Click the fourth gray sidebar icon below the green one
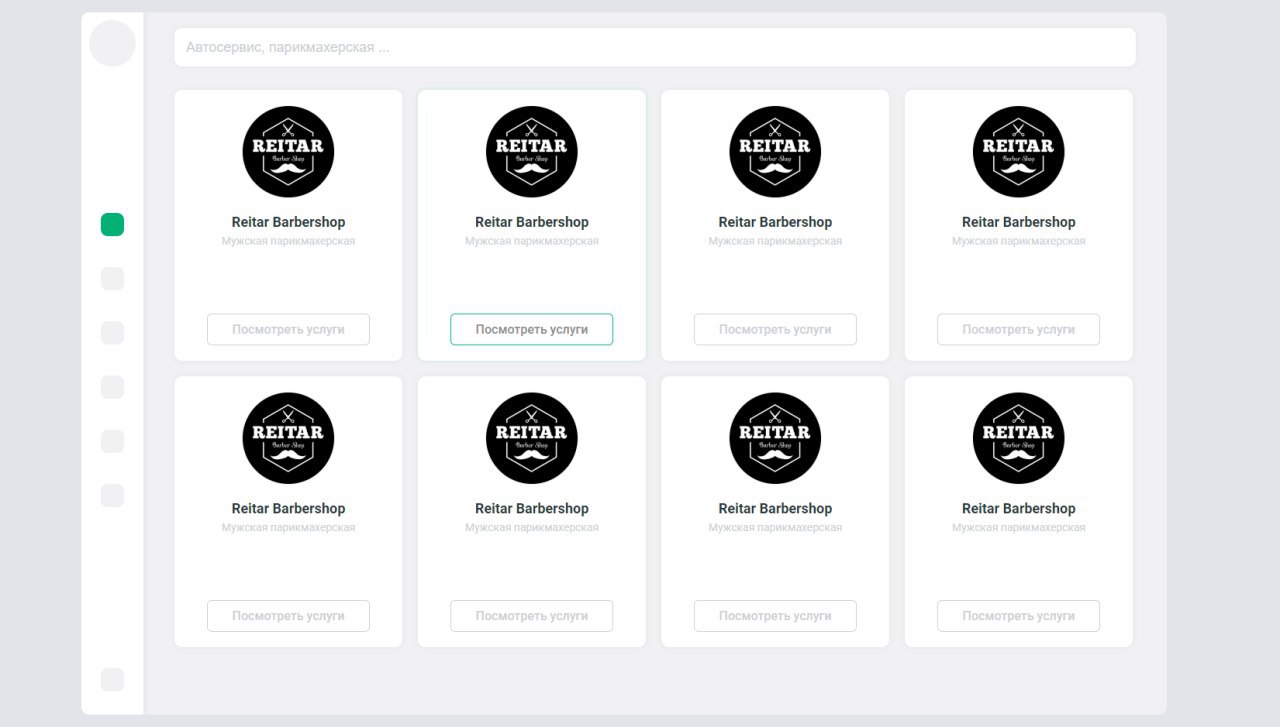Image resolution: width=1280 pixels, height=727 pixels. tap(112, 441)
